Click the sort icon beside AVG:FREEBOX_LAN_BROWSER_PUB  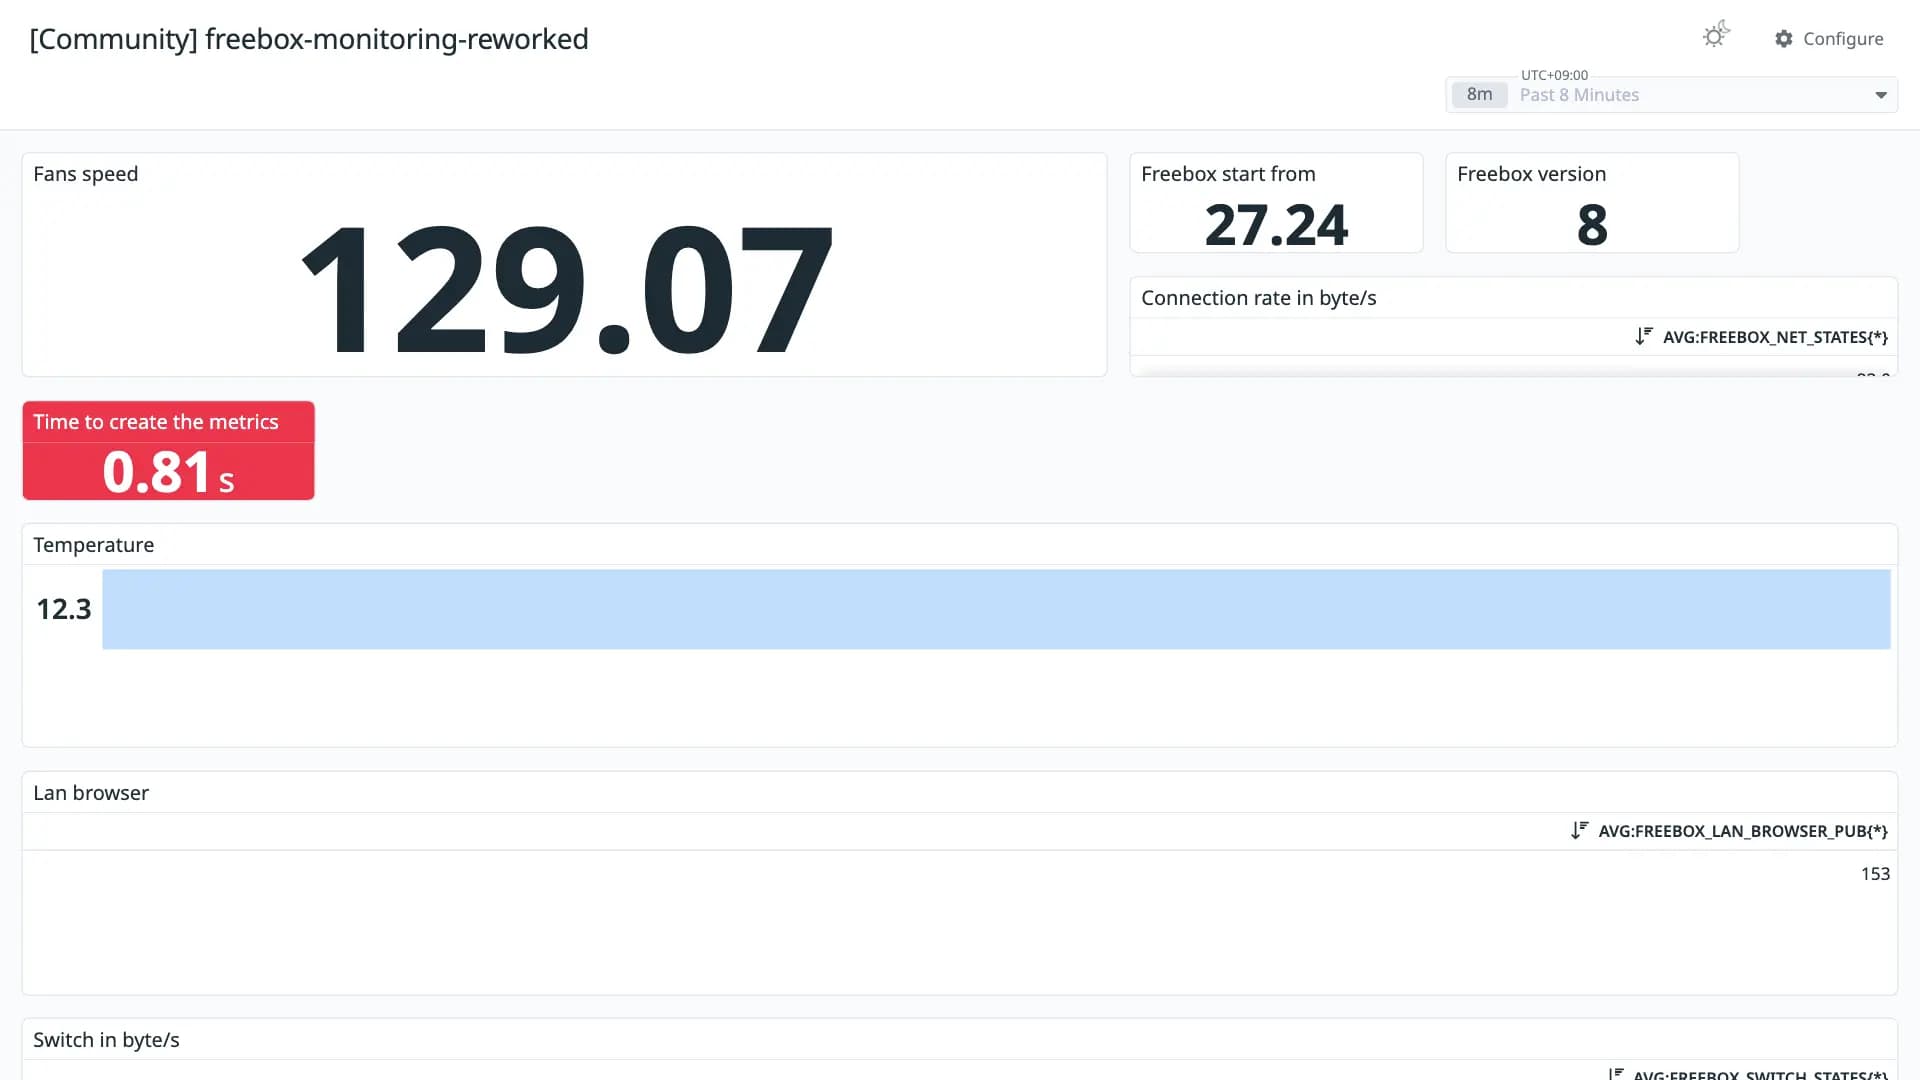[x=1579, y=831]
